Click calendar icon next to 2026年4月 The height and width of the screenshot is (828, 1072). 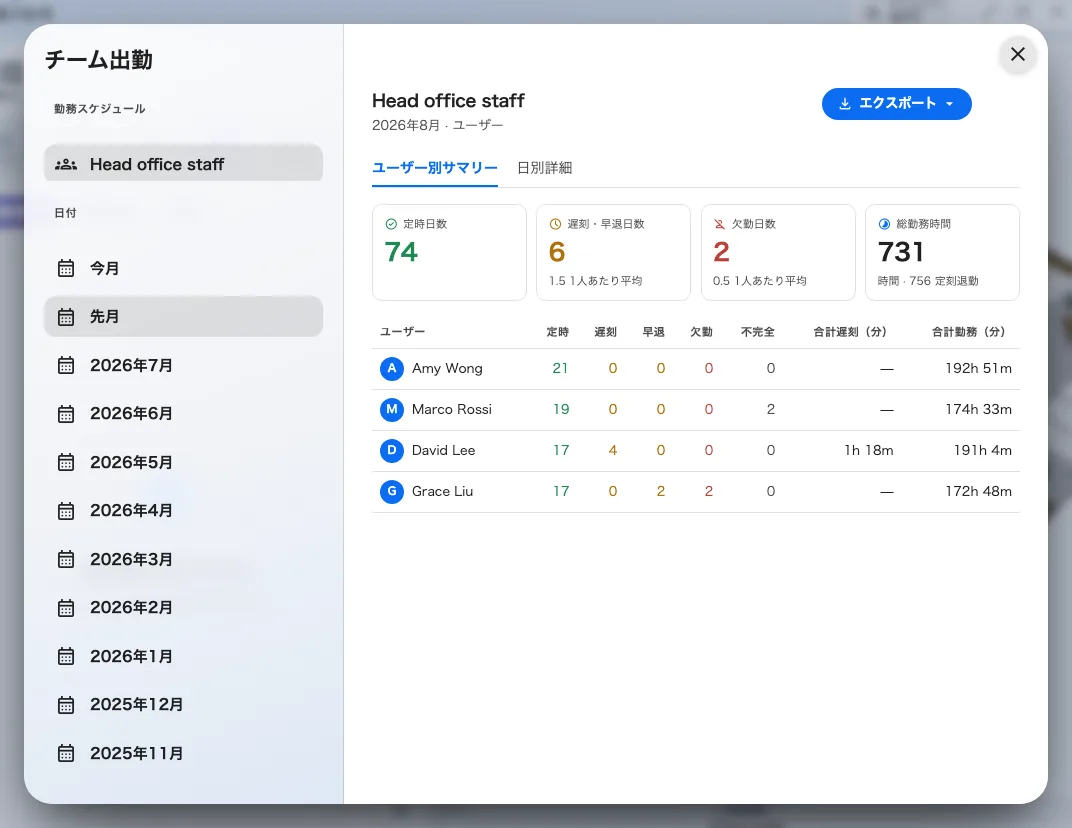66,511
